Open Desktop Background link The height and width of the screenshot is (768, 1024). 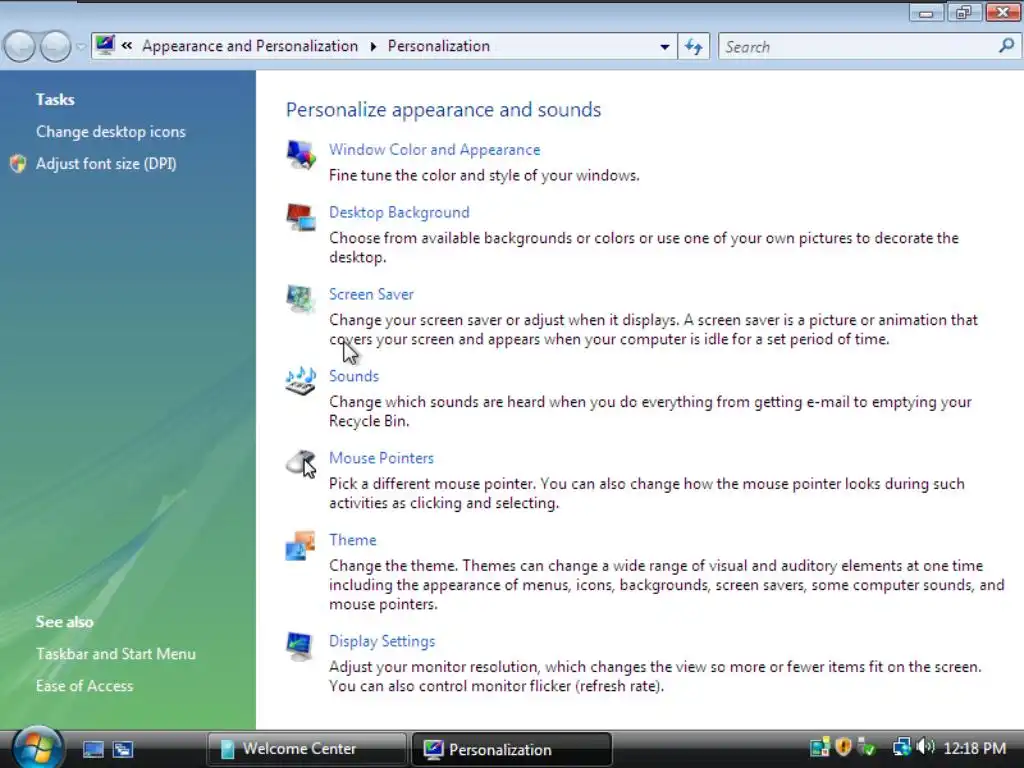pos(399,212)
